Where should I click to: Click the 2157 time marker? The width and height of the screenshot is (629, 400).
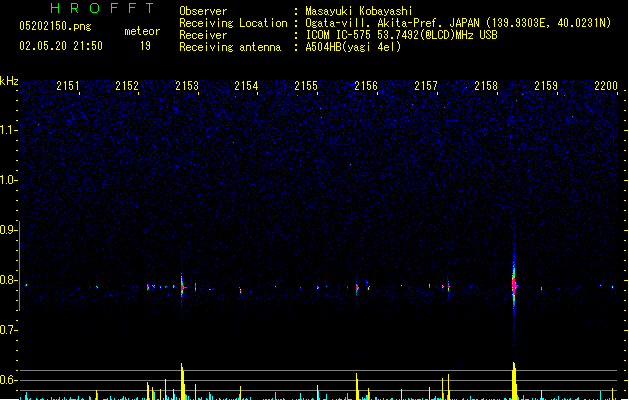(426, 86)
